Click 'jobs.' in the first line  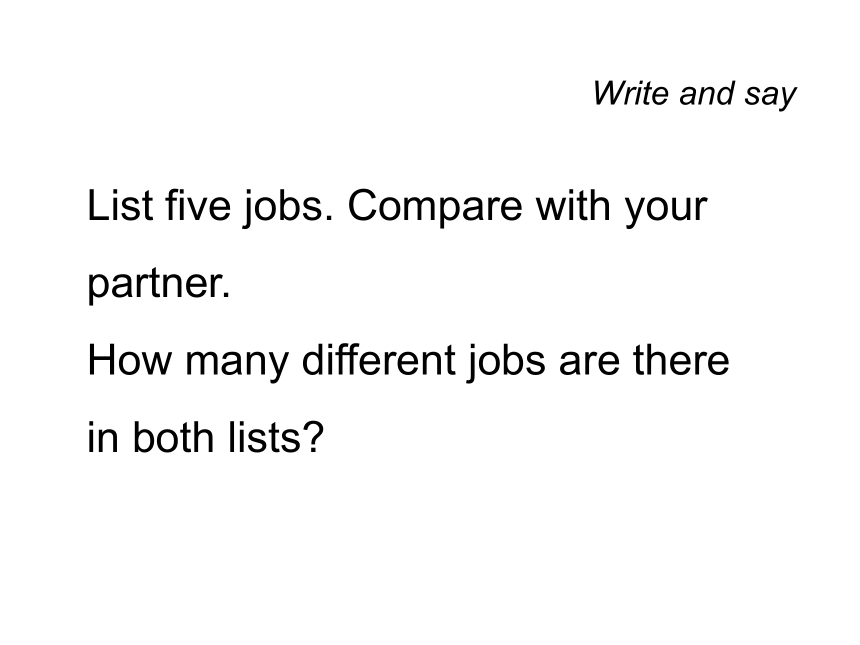pos(288,208)
